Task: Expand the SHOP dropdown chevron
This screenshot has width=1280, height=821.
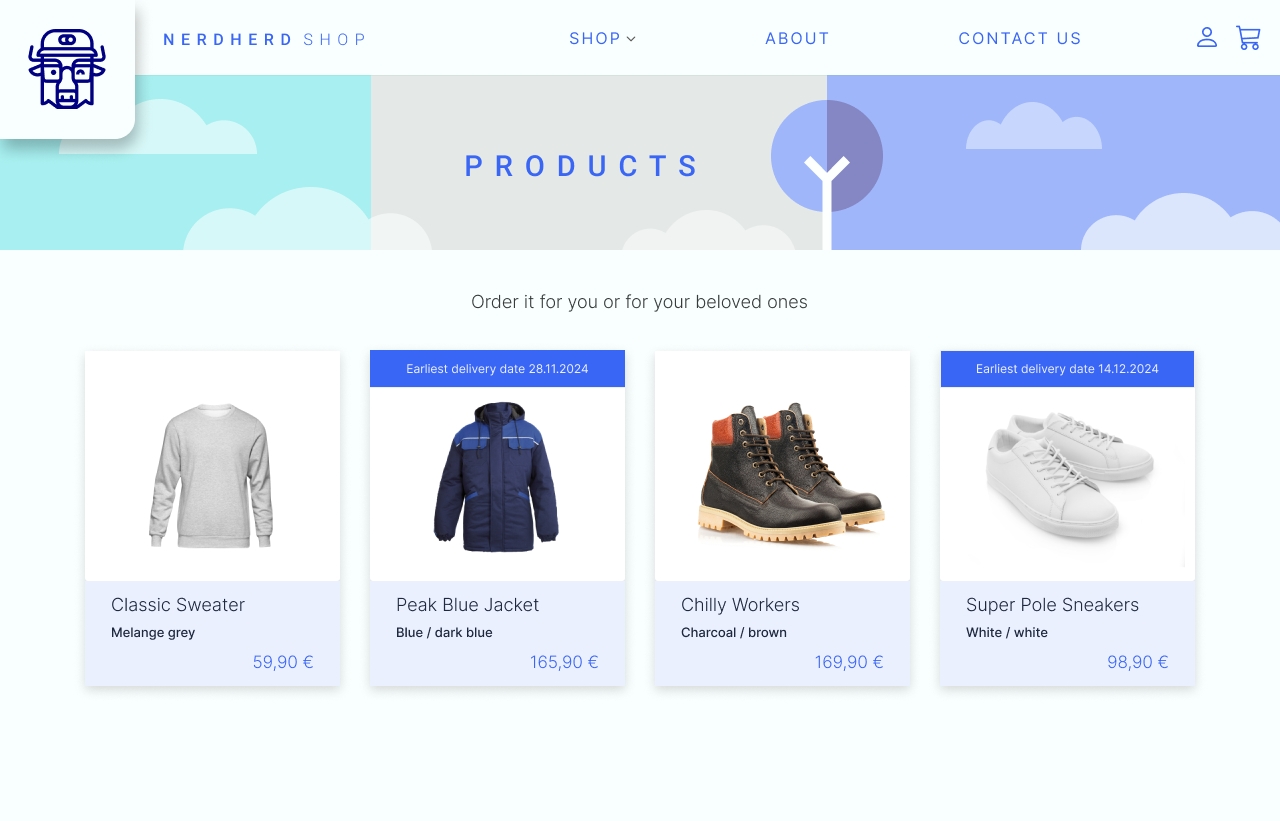Action: tap(631, 39)
